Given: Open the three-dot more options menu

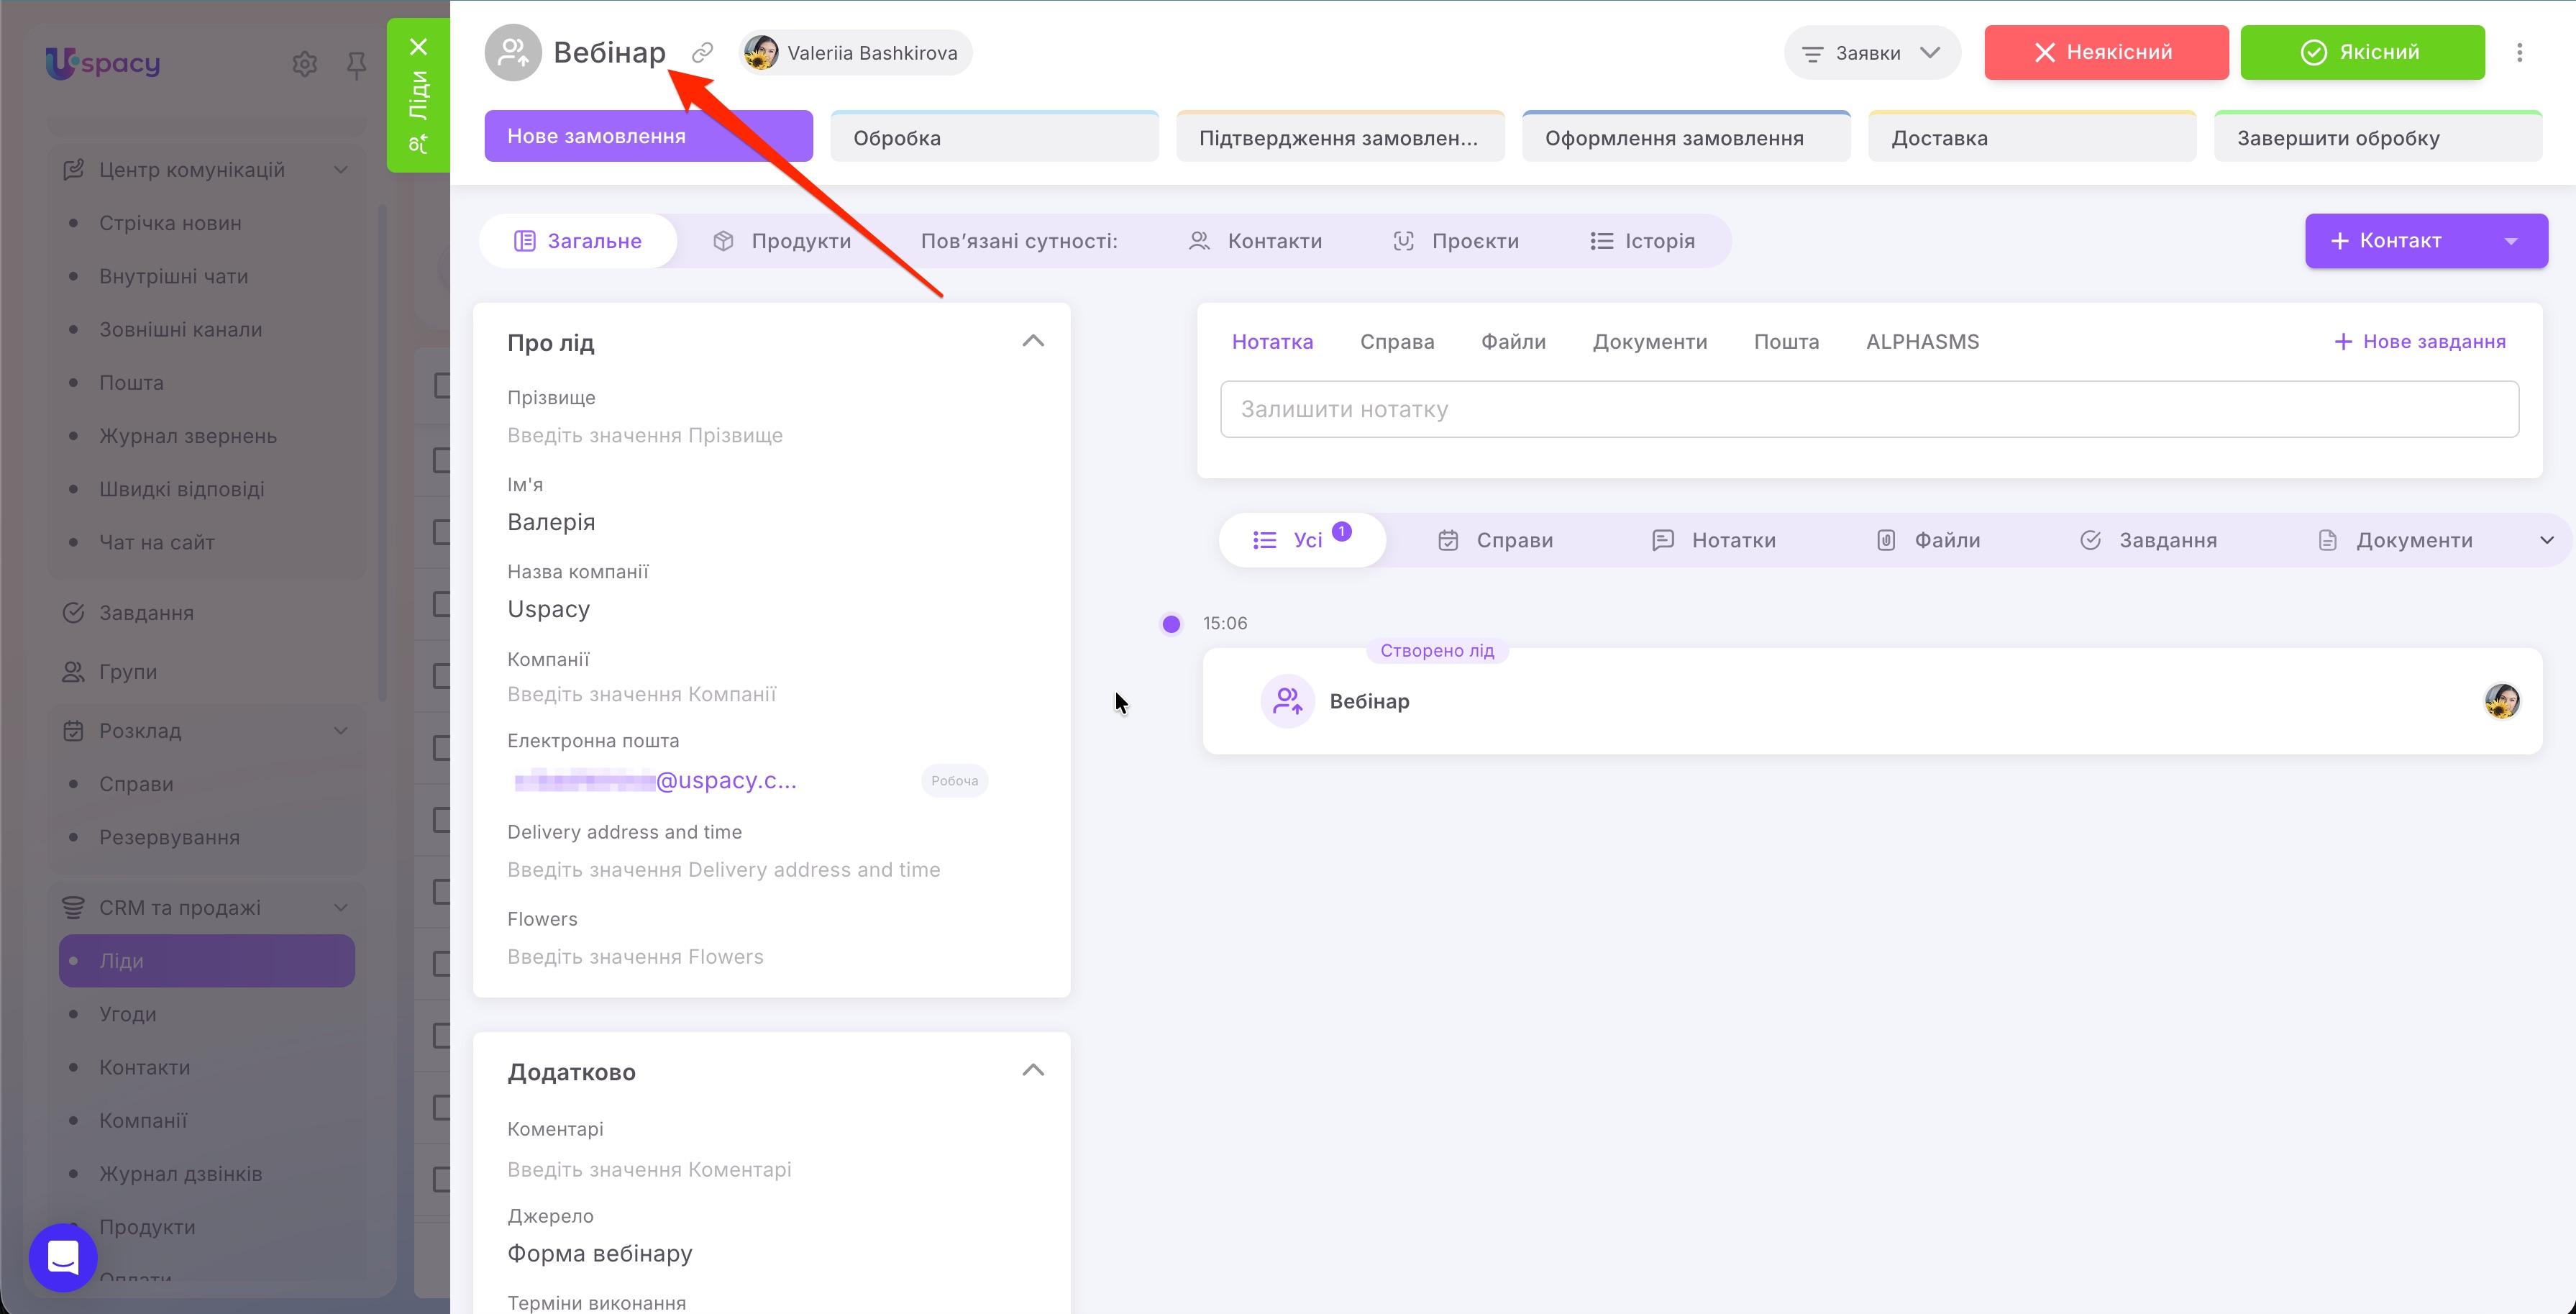Looking at the screenshot, I should coord(2519,52).
